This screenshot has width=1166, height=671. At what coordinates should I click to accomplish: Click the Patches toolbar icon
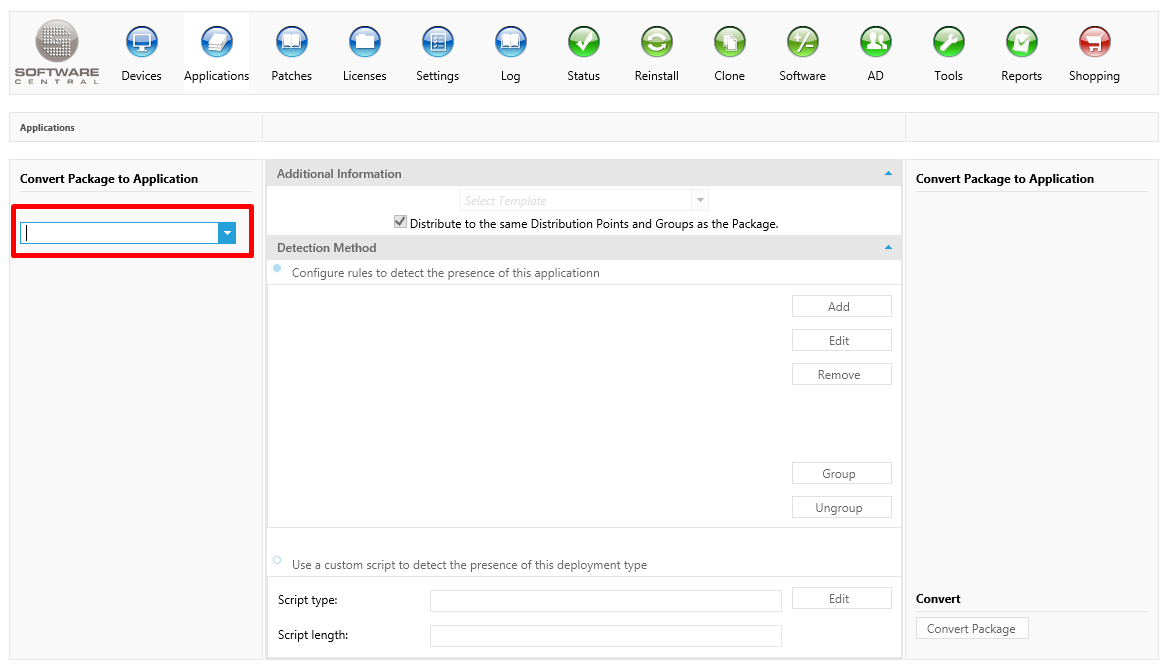click(291, 43)
